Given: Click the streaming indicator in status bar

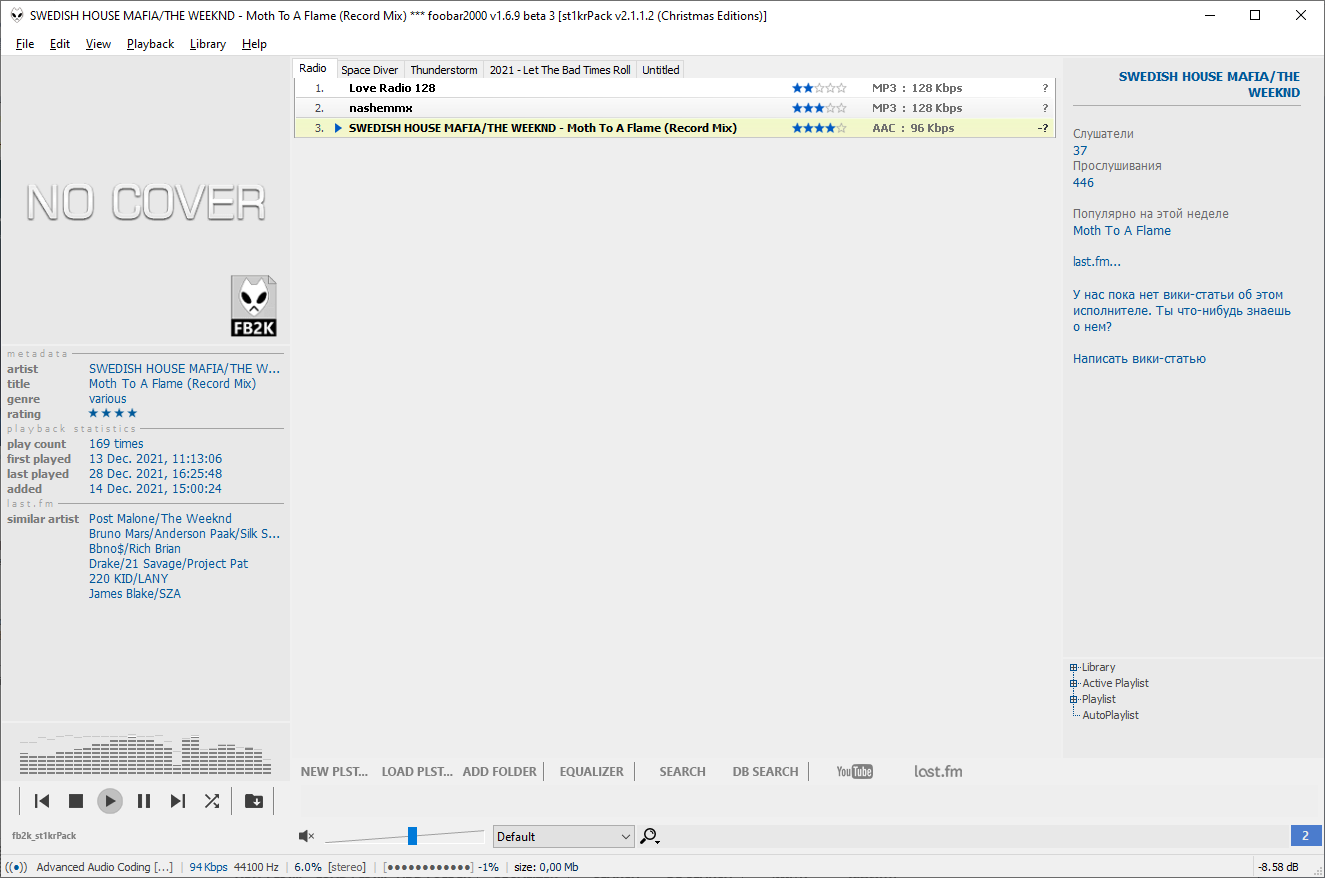Looking at the screenshot, I should pyautogui.click(x=17, y=867).
